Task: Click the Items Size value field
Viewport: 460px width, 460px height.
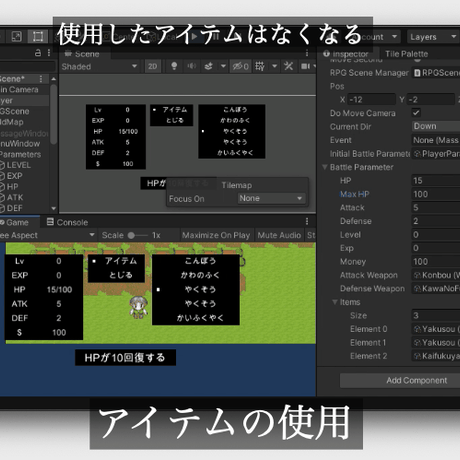Action: pos(436,315)
